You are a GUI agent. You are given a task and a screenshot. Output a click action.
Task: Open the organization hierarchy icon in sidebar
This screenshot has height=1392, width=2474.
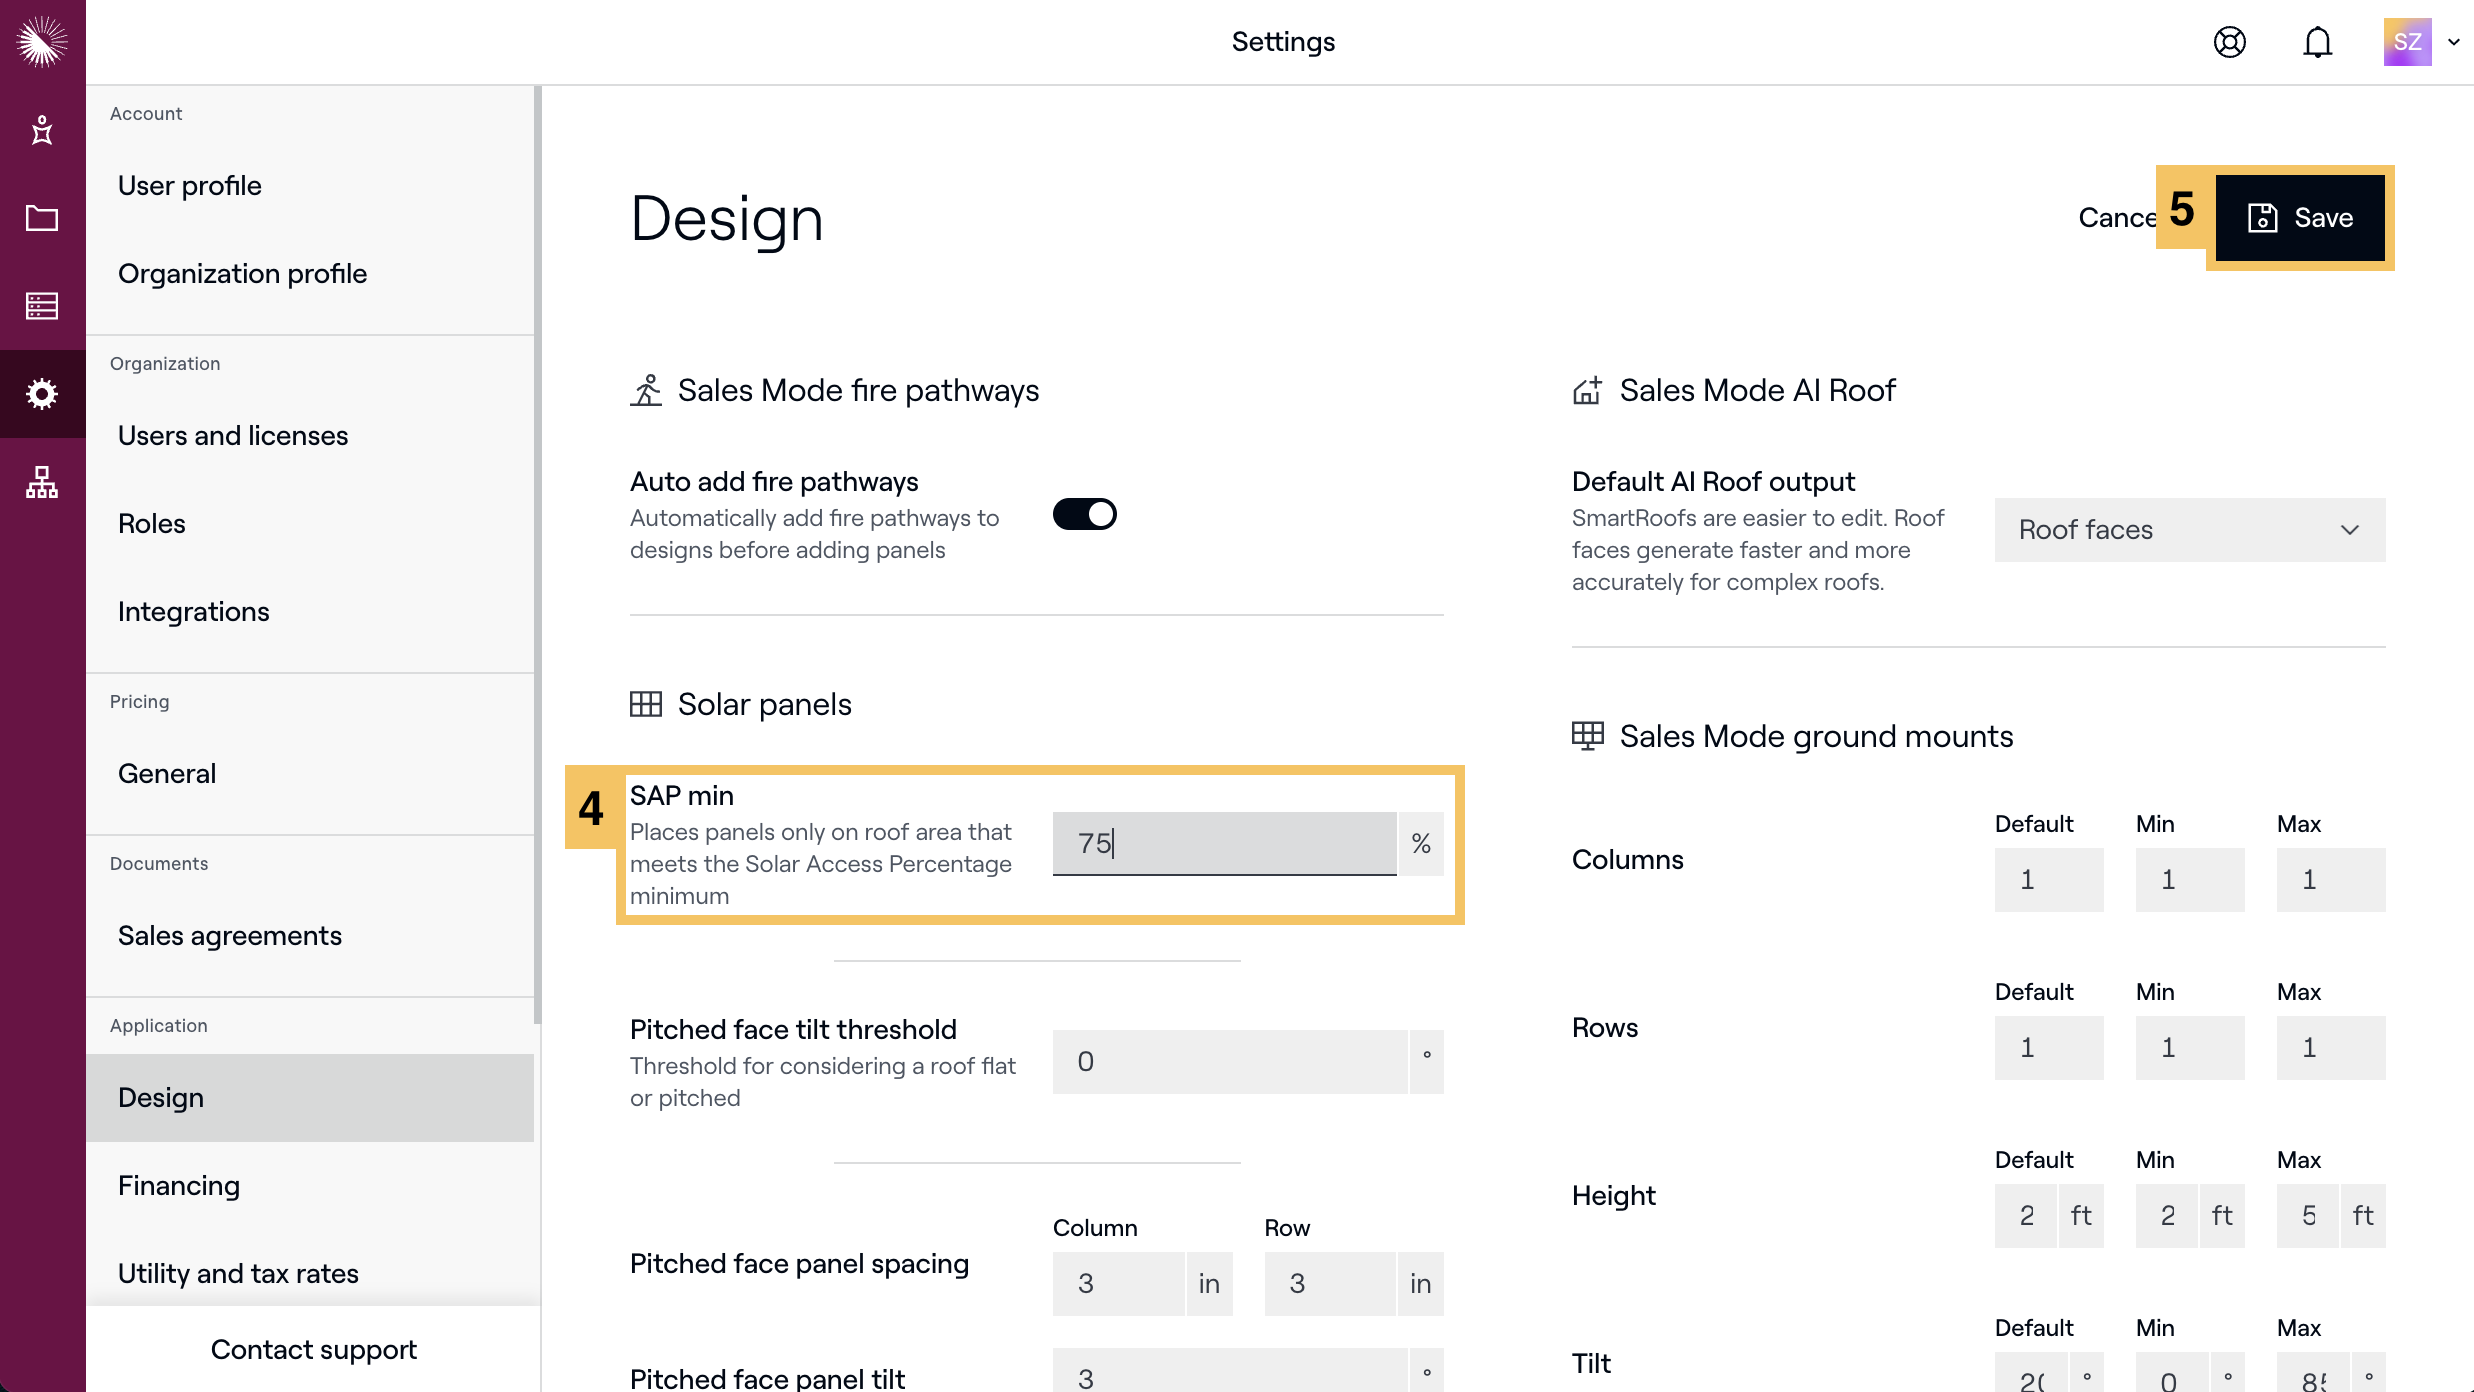click(x=42, y=482)
